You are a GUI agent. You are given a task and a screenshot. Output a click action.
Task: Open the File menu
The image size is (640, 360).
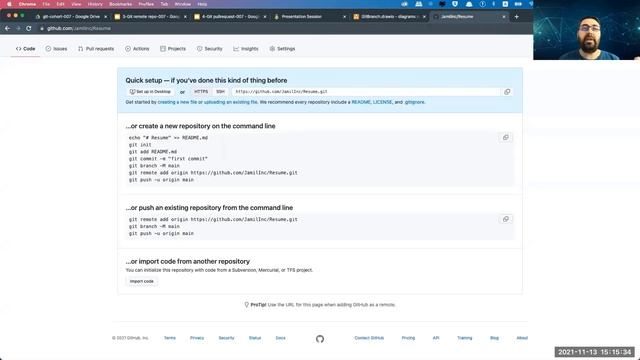point(46,4)
